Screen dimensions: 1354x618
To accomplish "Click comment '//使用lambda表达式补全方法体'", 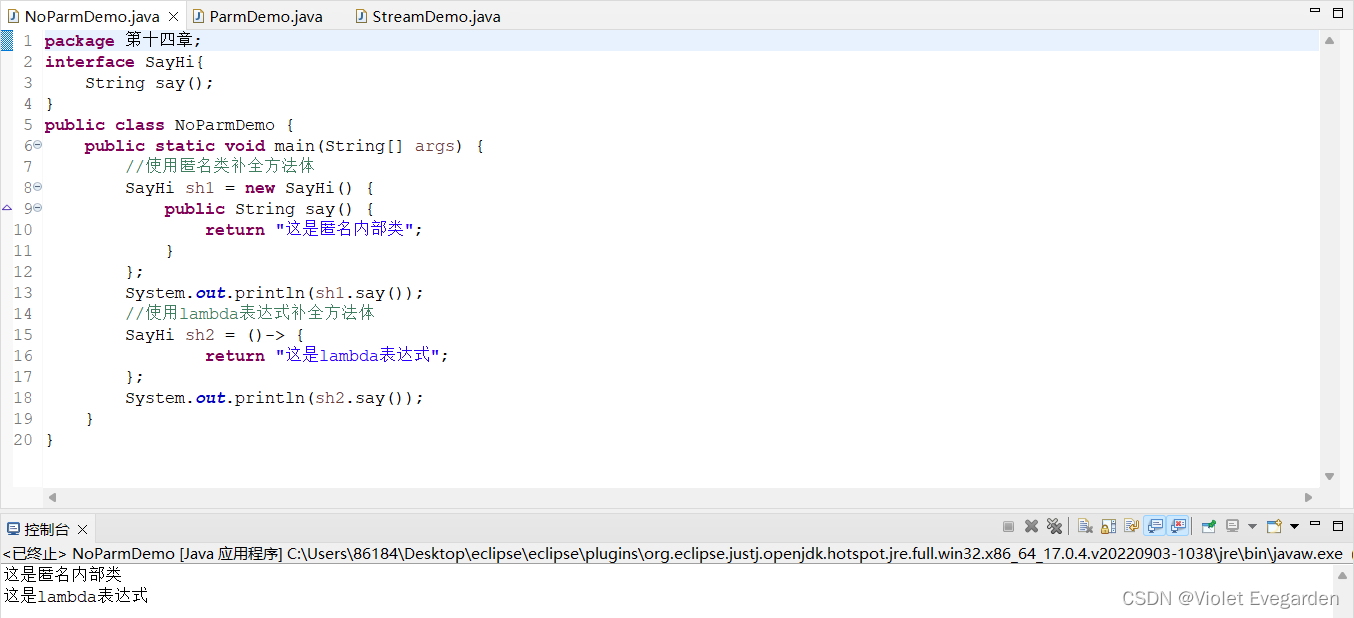I will [250, 313].
